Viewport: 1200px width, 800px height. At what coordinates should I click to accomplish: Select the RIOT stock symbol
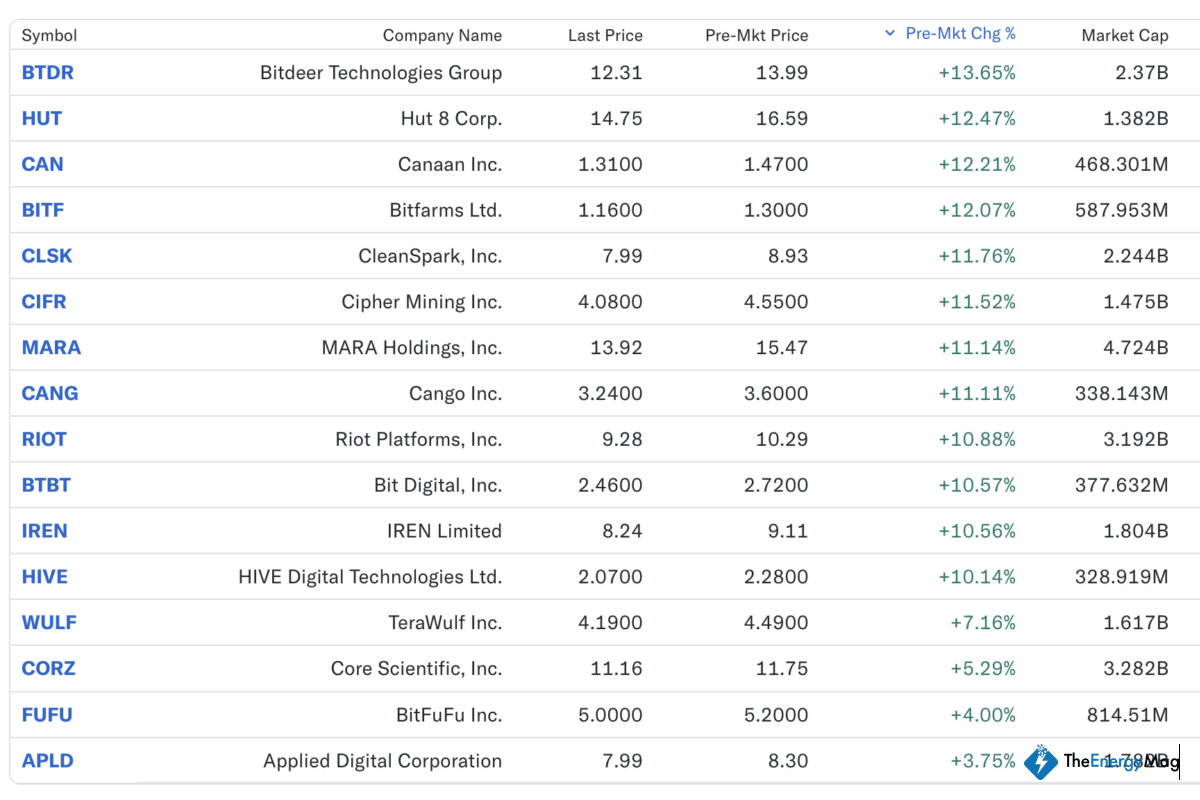point(44,439)
